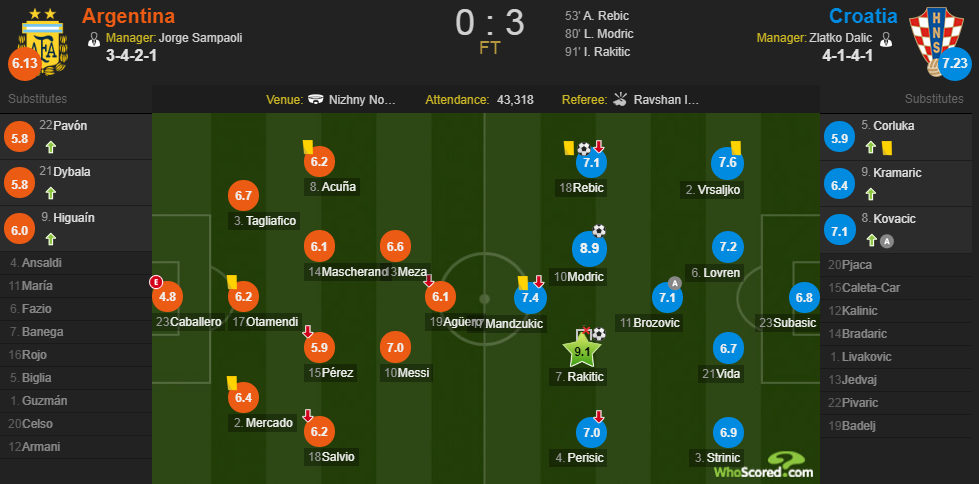Click the goal ball icon above Modric
979x484 pixels.
pyautogui.click(x=599, y=230)
